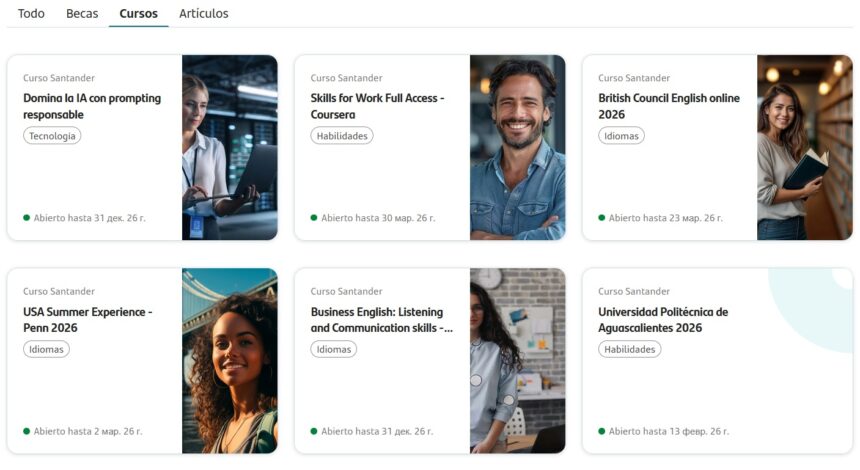The height and width of the screenshot is (470, 860).
Task: Open Skills for Work Full Access - Coursera
Action: [x=377, y=106]
